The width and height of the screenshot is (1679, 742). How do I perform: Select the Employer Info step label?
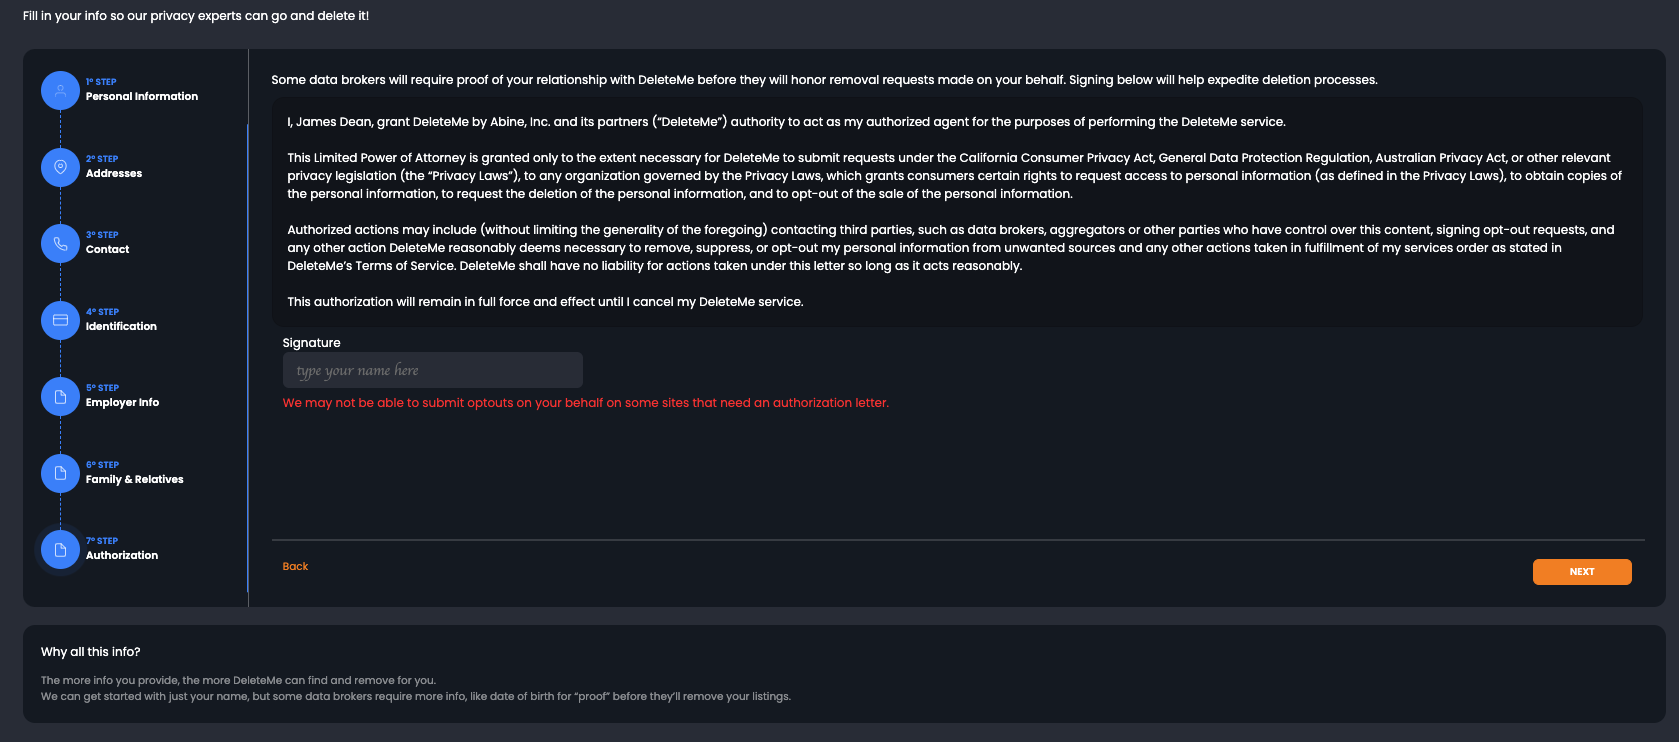click(122, 402)
